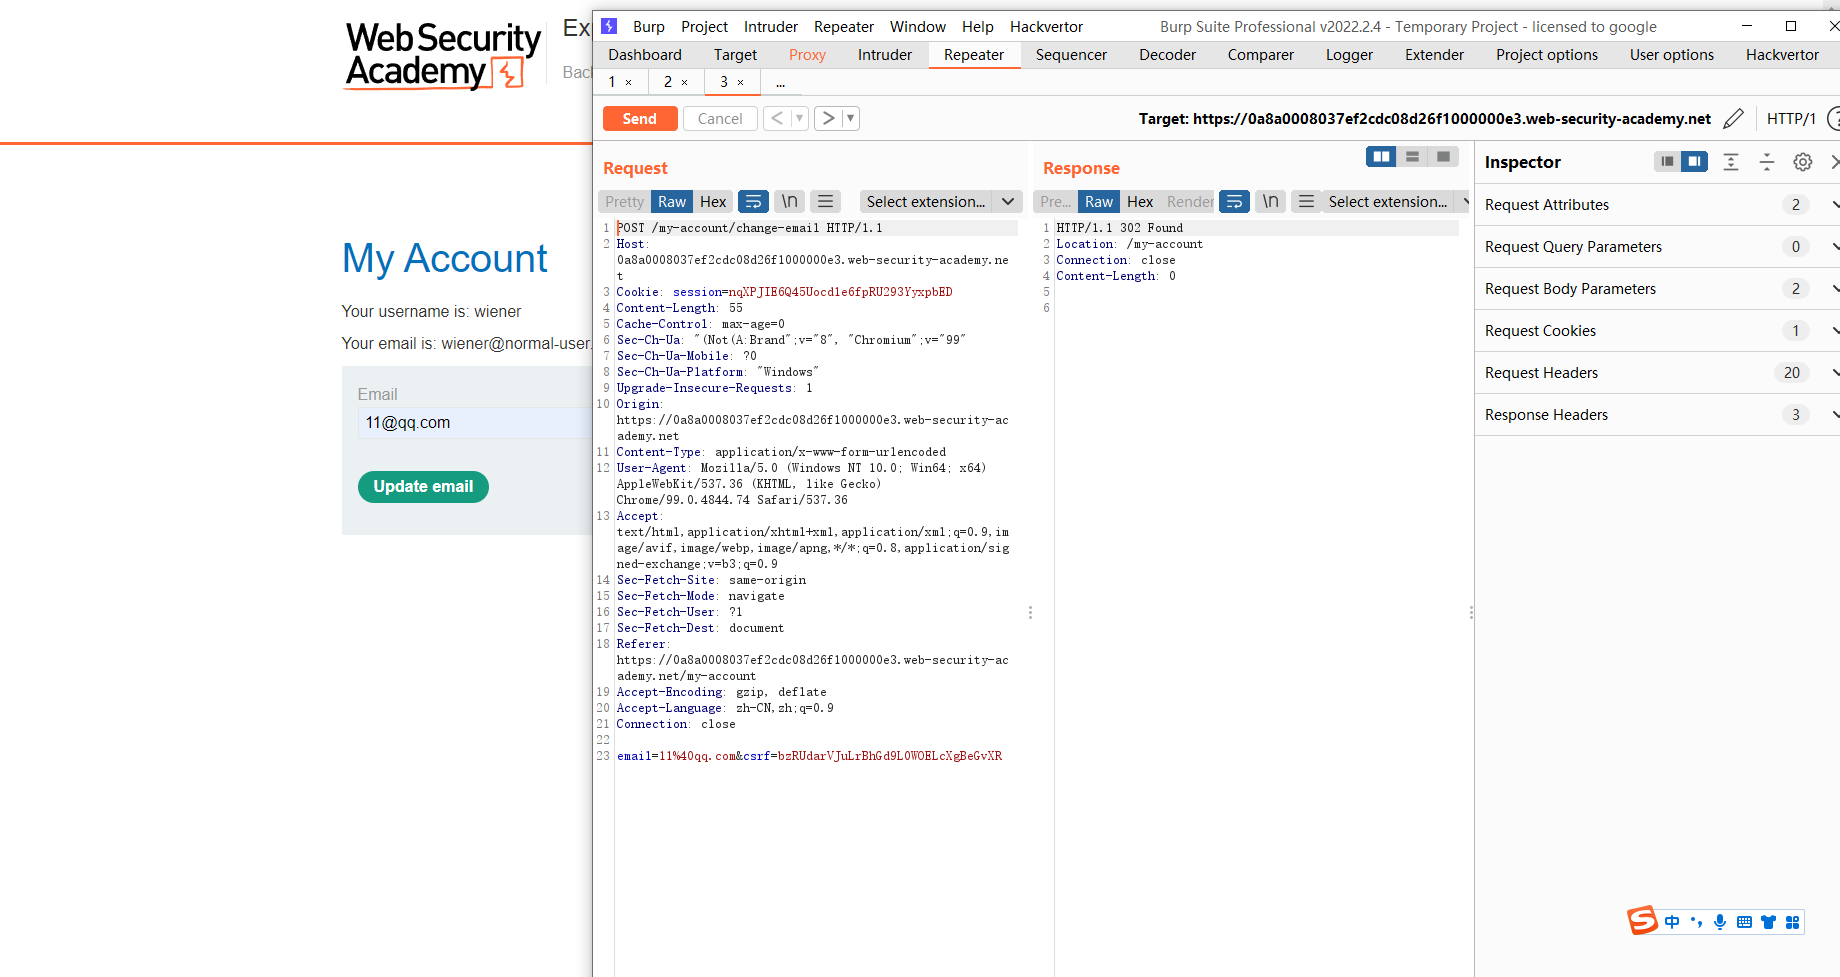Open the forward history dropdown arrow

tap(851, 119)
